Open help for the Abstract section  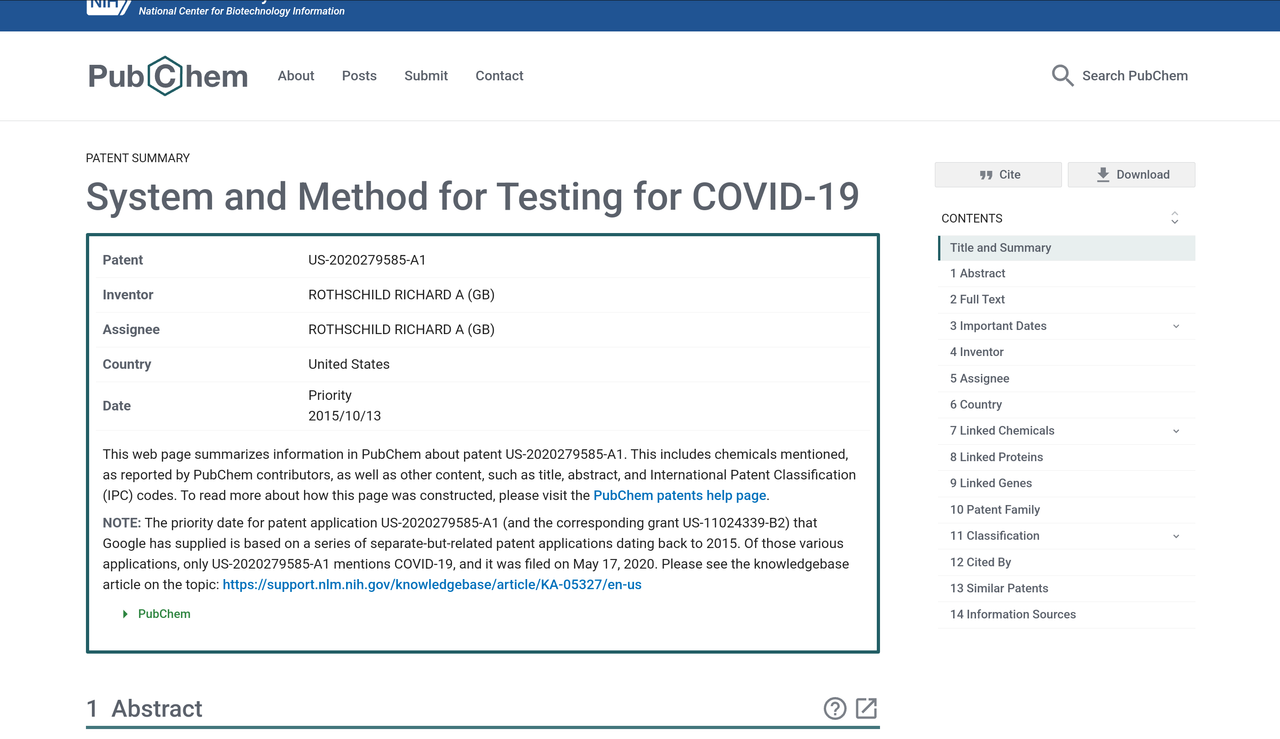point(835,709)
